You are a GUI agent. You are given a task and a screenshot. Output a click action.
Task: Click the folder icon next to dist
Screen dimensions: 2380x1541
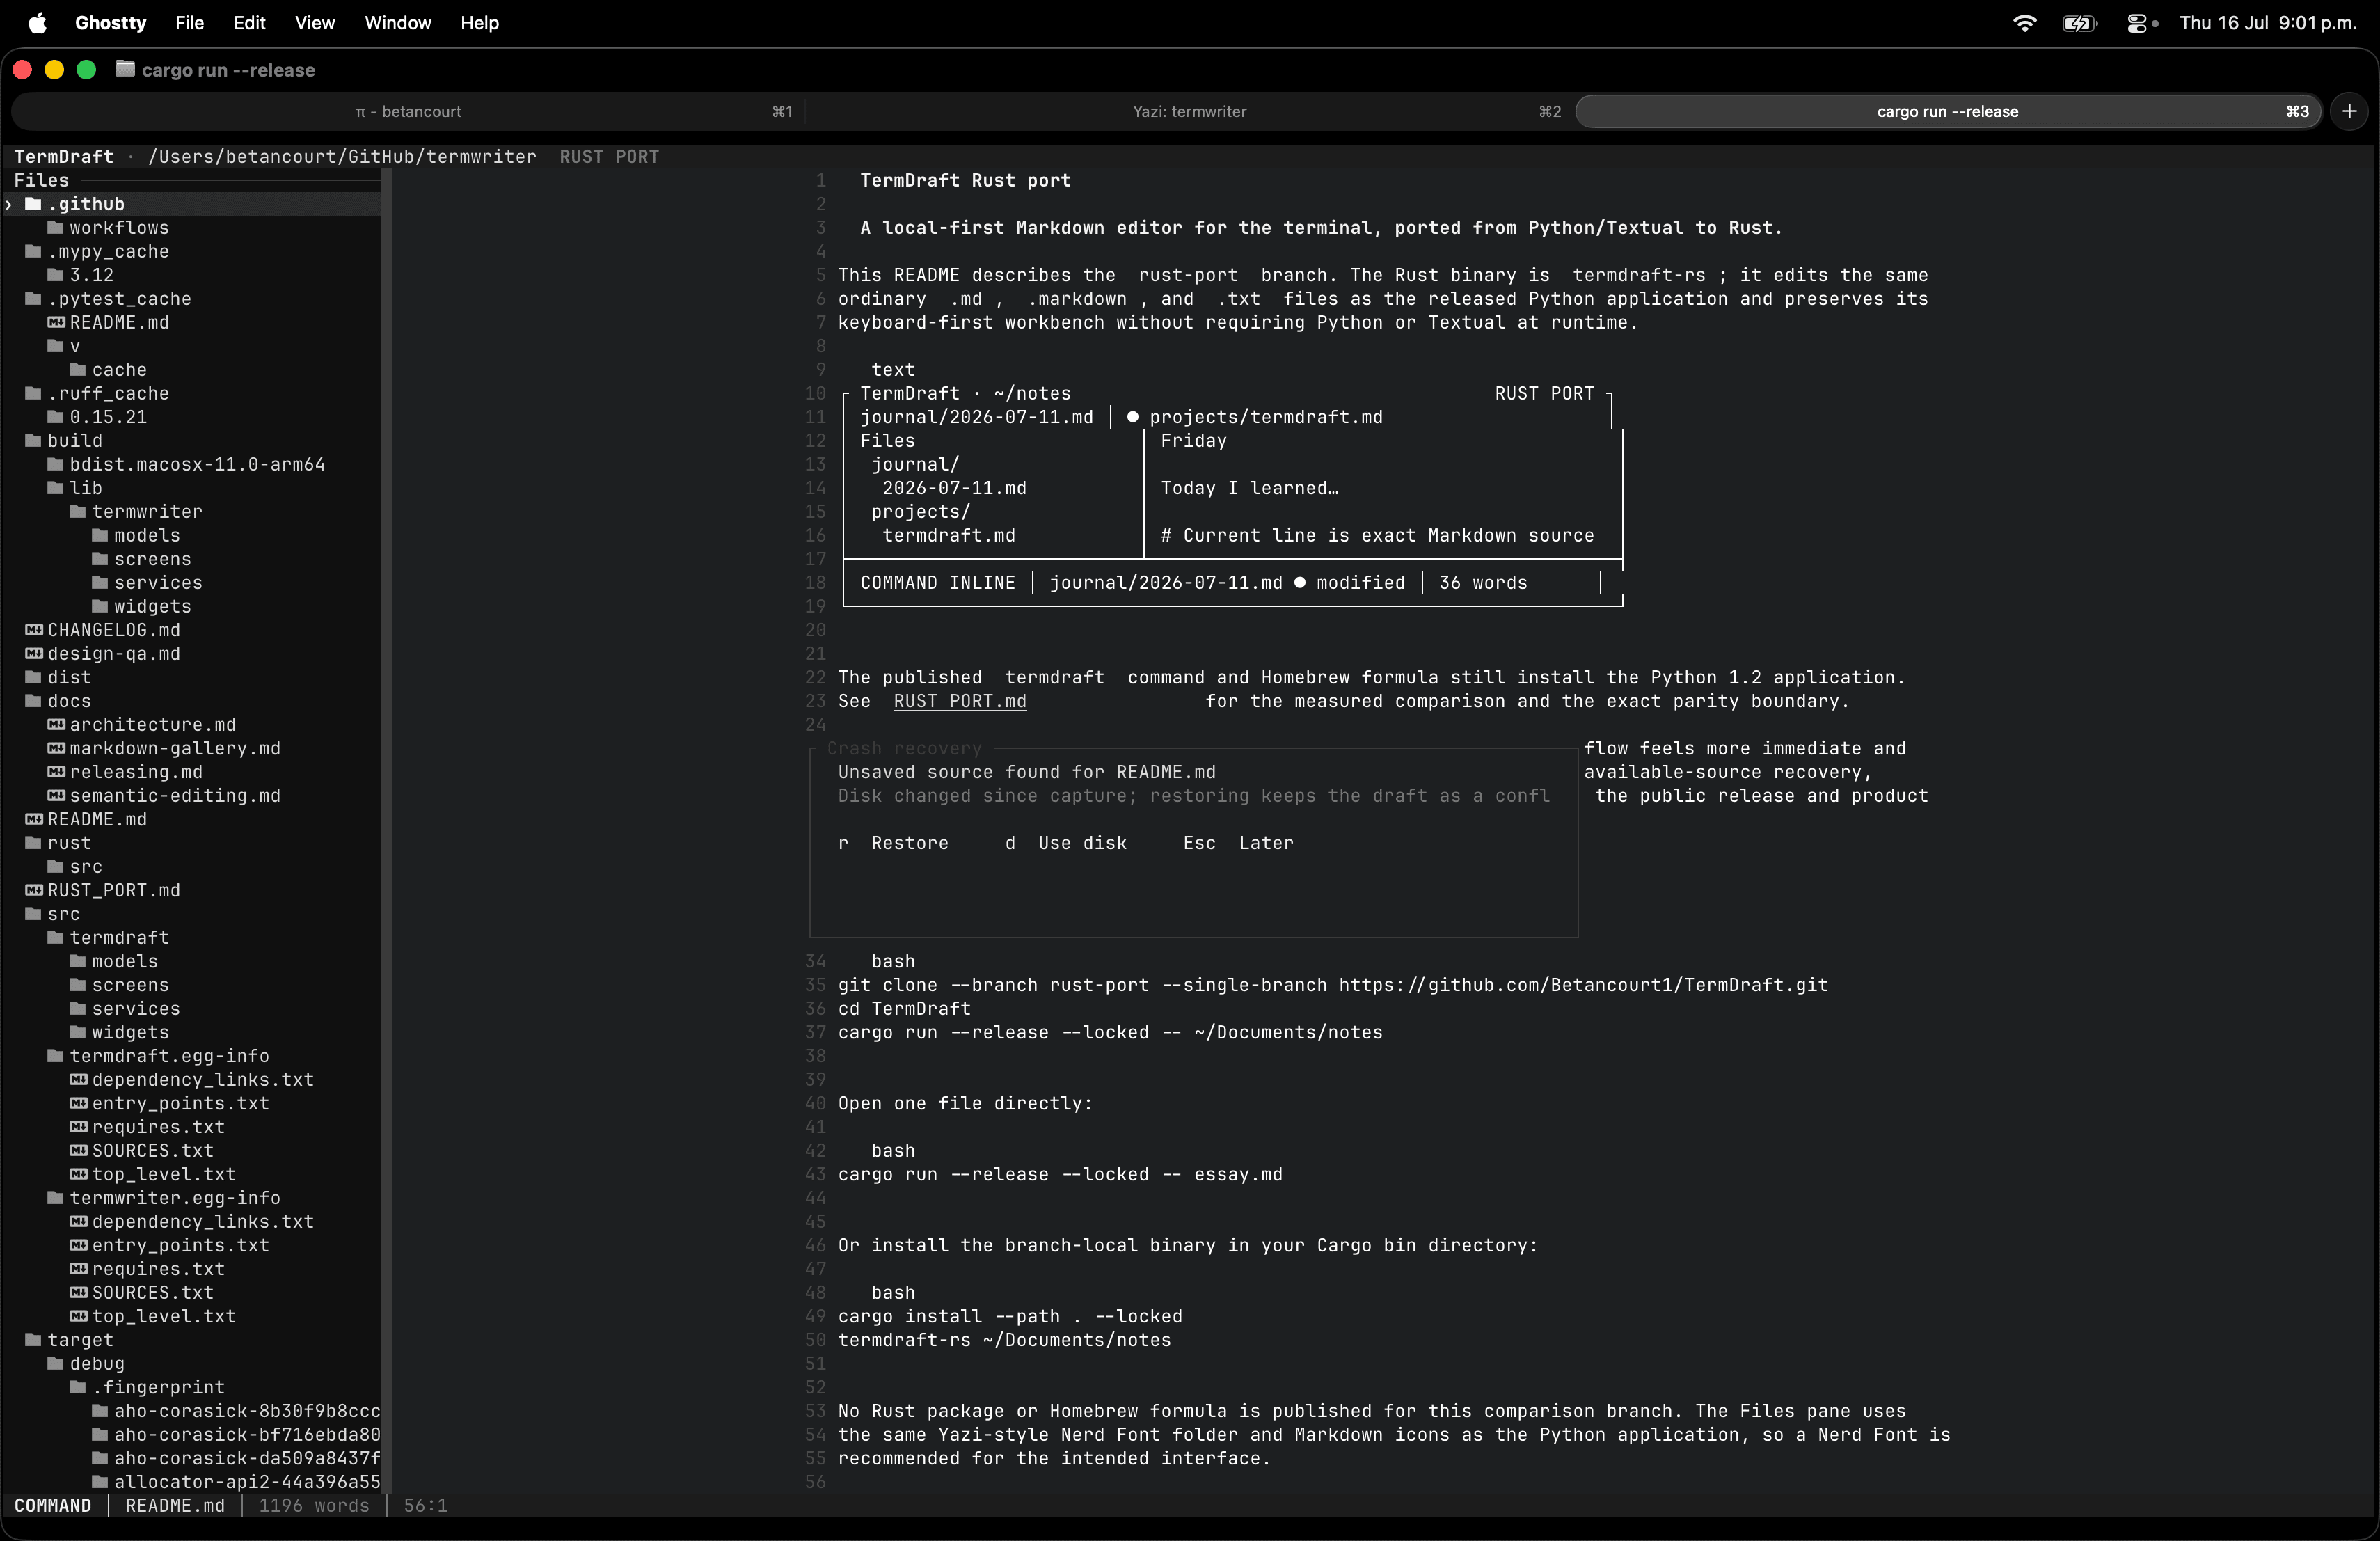(33, 677)
